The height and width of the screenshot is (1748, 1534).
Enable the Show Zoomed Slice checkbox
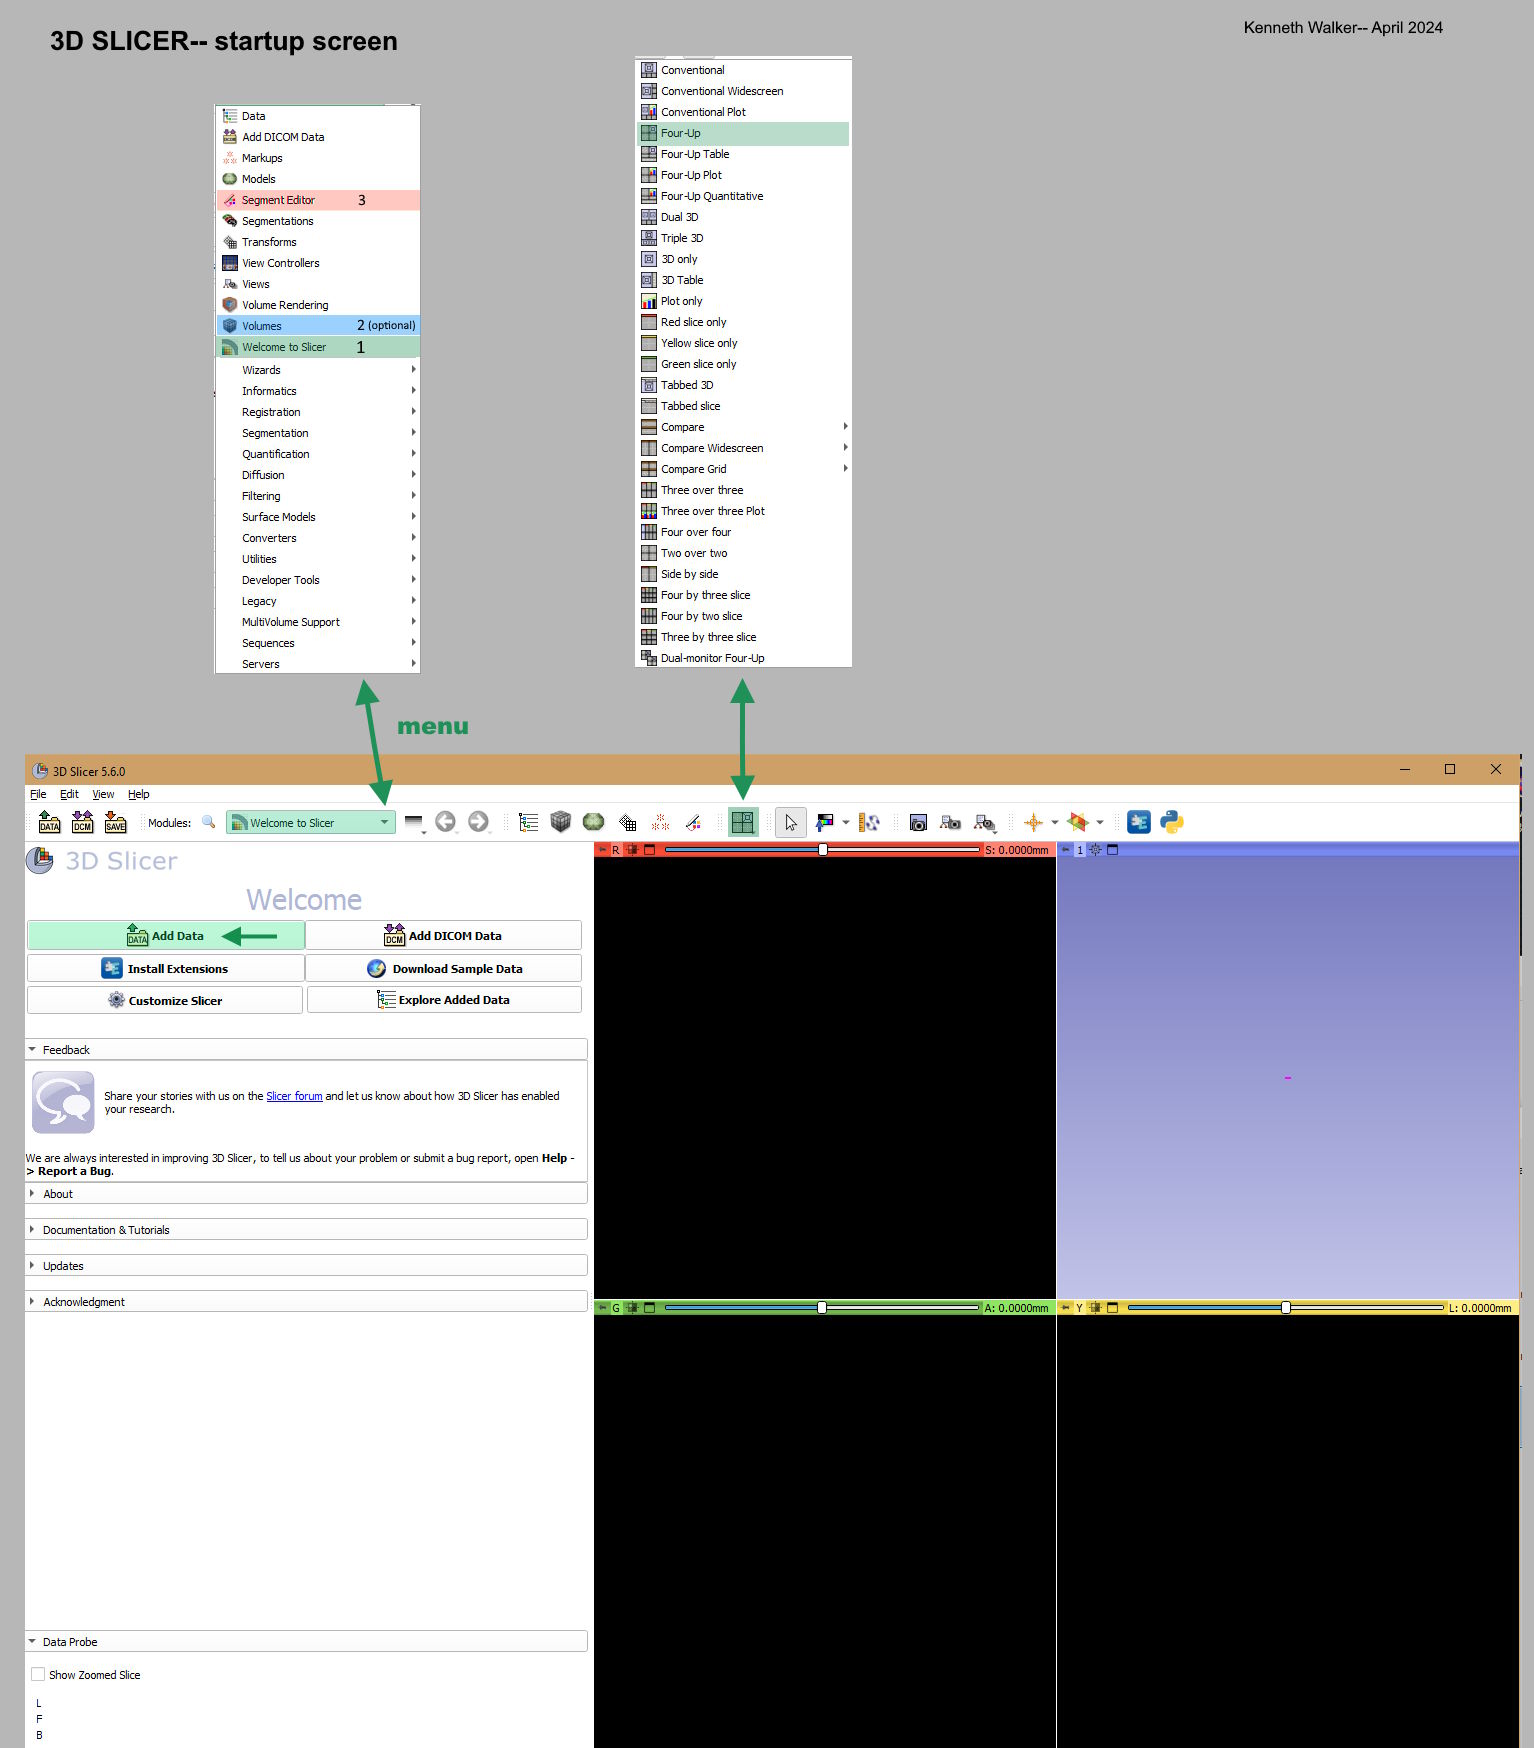coord(38,1674)
